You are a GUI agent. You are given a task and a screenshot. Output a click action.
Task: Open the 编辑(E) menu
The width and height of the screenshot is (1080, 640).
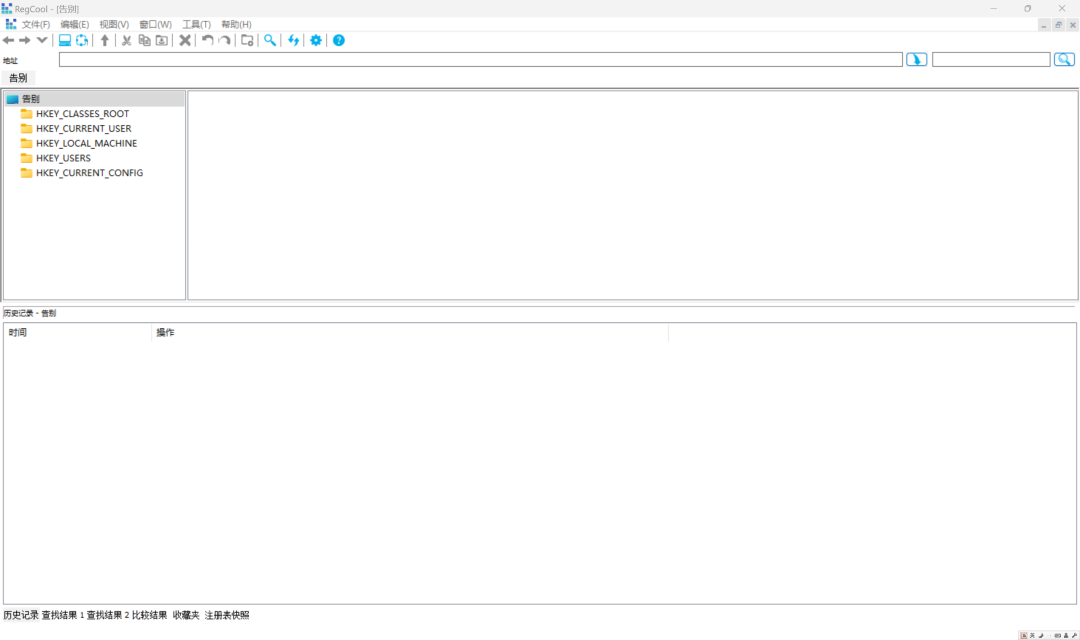(74, 24)
